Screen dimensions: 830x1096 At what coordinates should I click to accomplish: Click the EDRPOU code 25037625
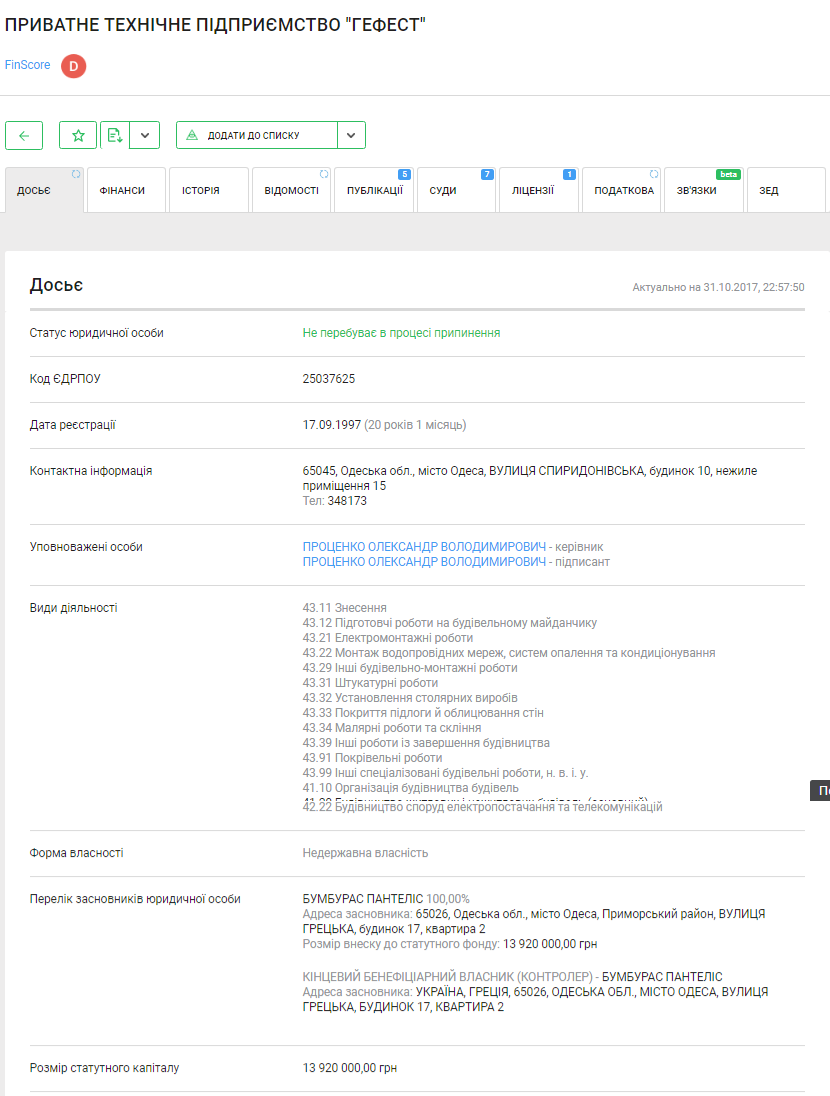click(329, 379)
